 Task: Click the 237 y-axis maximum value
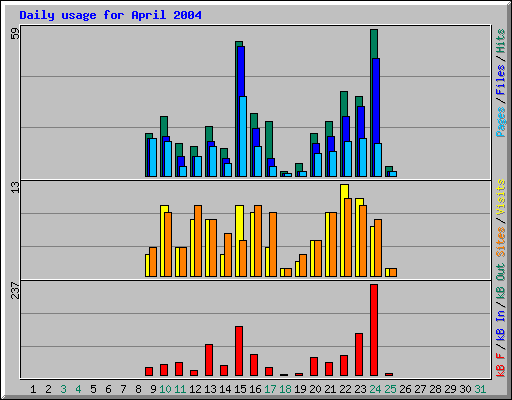[15, 290]
